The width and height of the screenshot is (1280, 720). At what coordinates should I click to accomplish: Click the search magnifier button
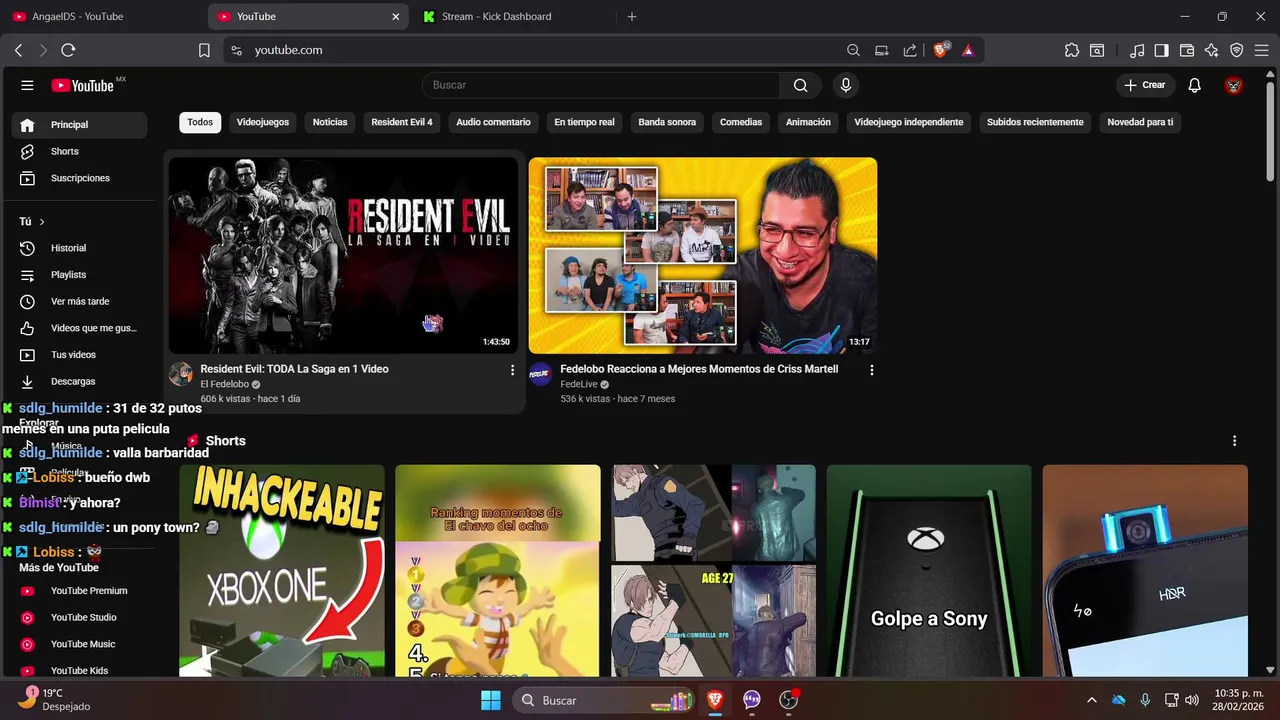(x=800, y=85)
